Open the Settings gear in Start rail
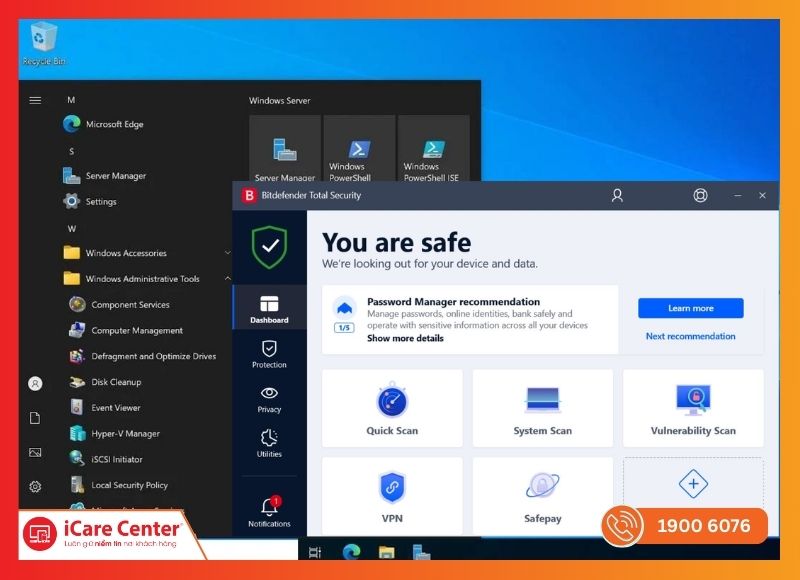 pos(35,487)
